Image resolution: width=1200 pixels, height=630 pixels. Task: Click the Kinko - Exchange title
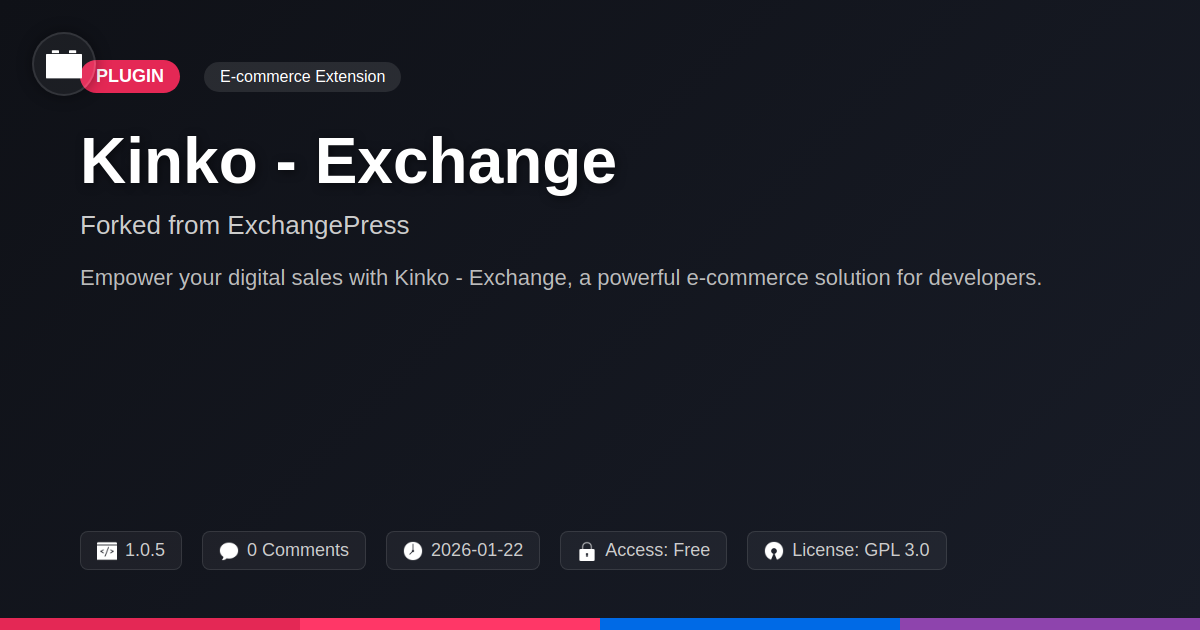(x=348, y=161)
